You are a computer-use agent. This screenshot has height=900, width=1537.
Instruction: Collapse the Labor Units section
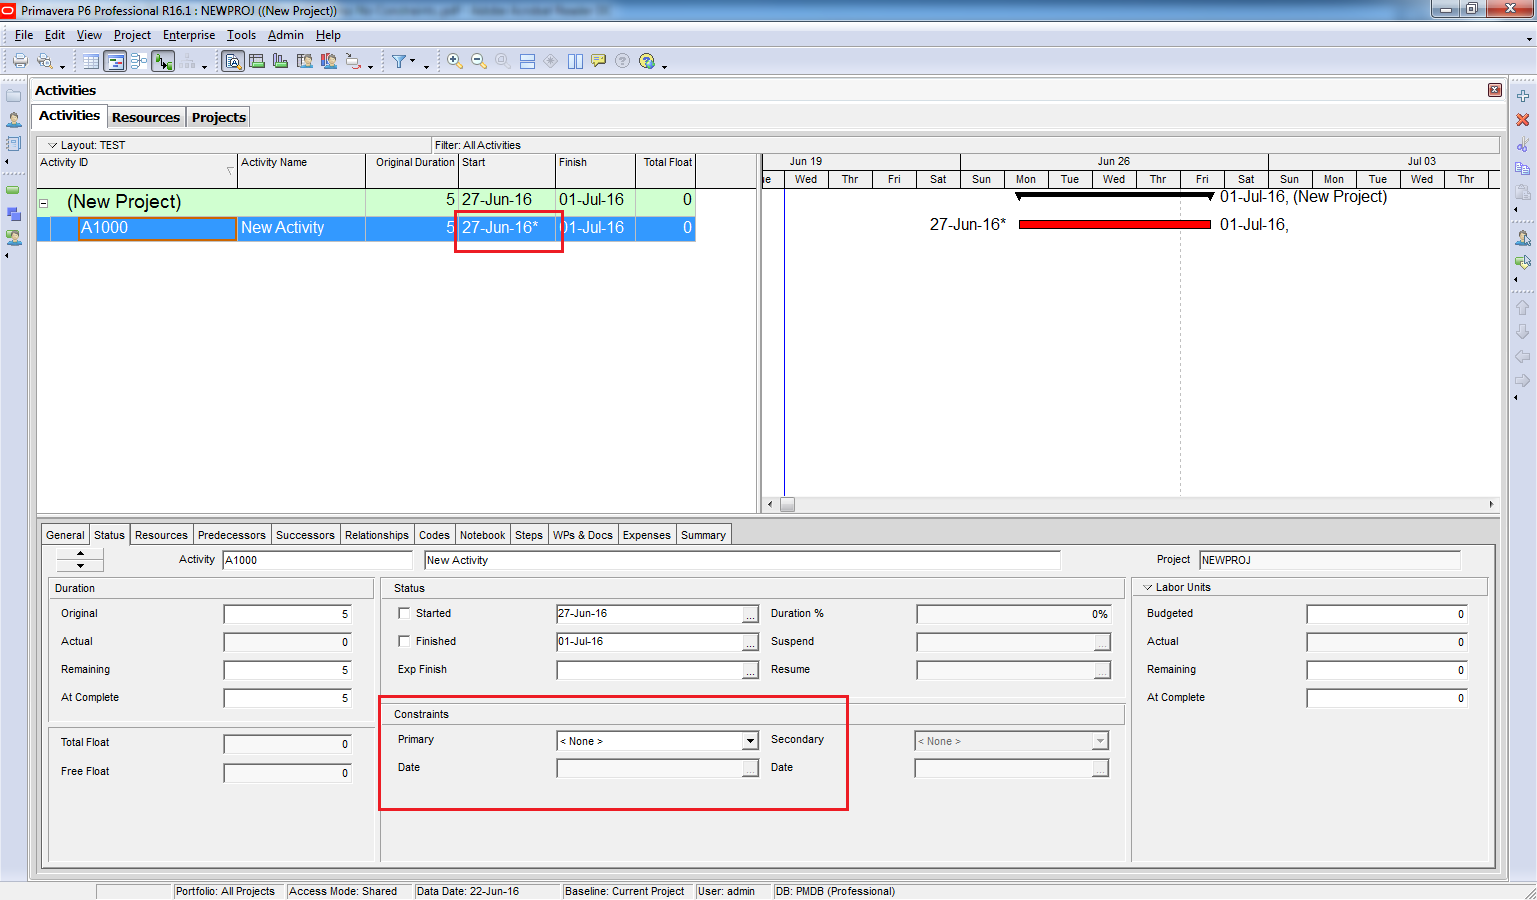coord(1147,588)
